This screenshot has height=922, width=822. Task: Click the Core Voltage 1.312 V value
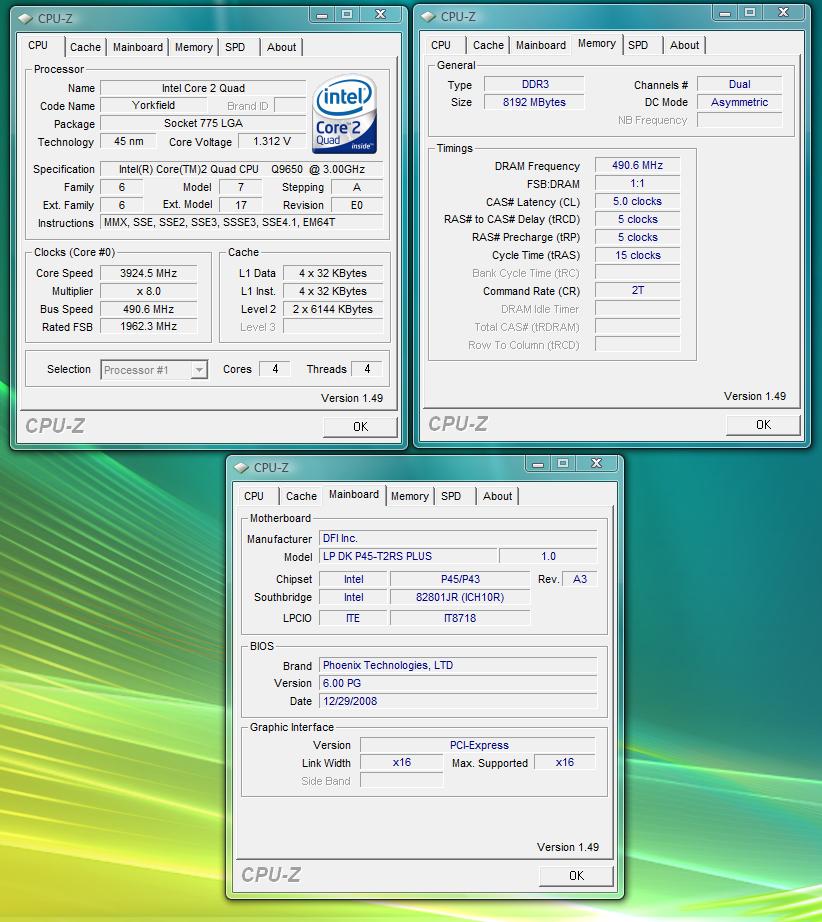272,142
